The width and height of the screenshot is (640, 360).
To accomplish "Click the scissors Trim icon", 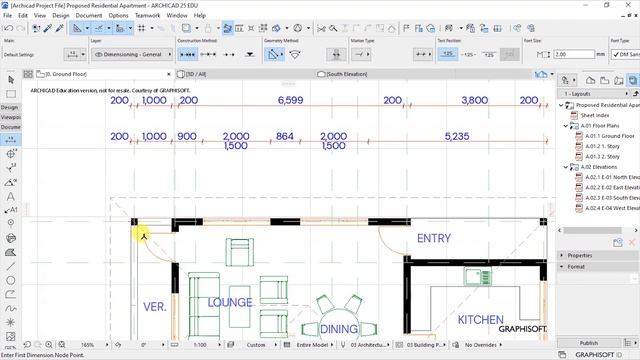I will (321, 28).
